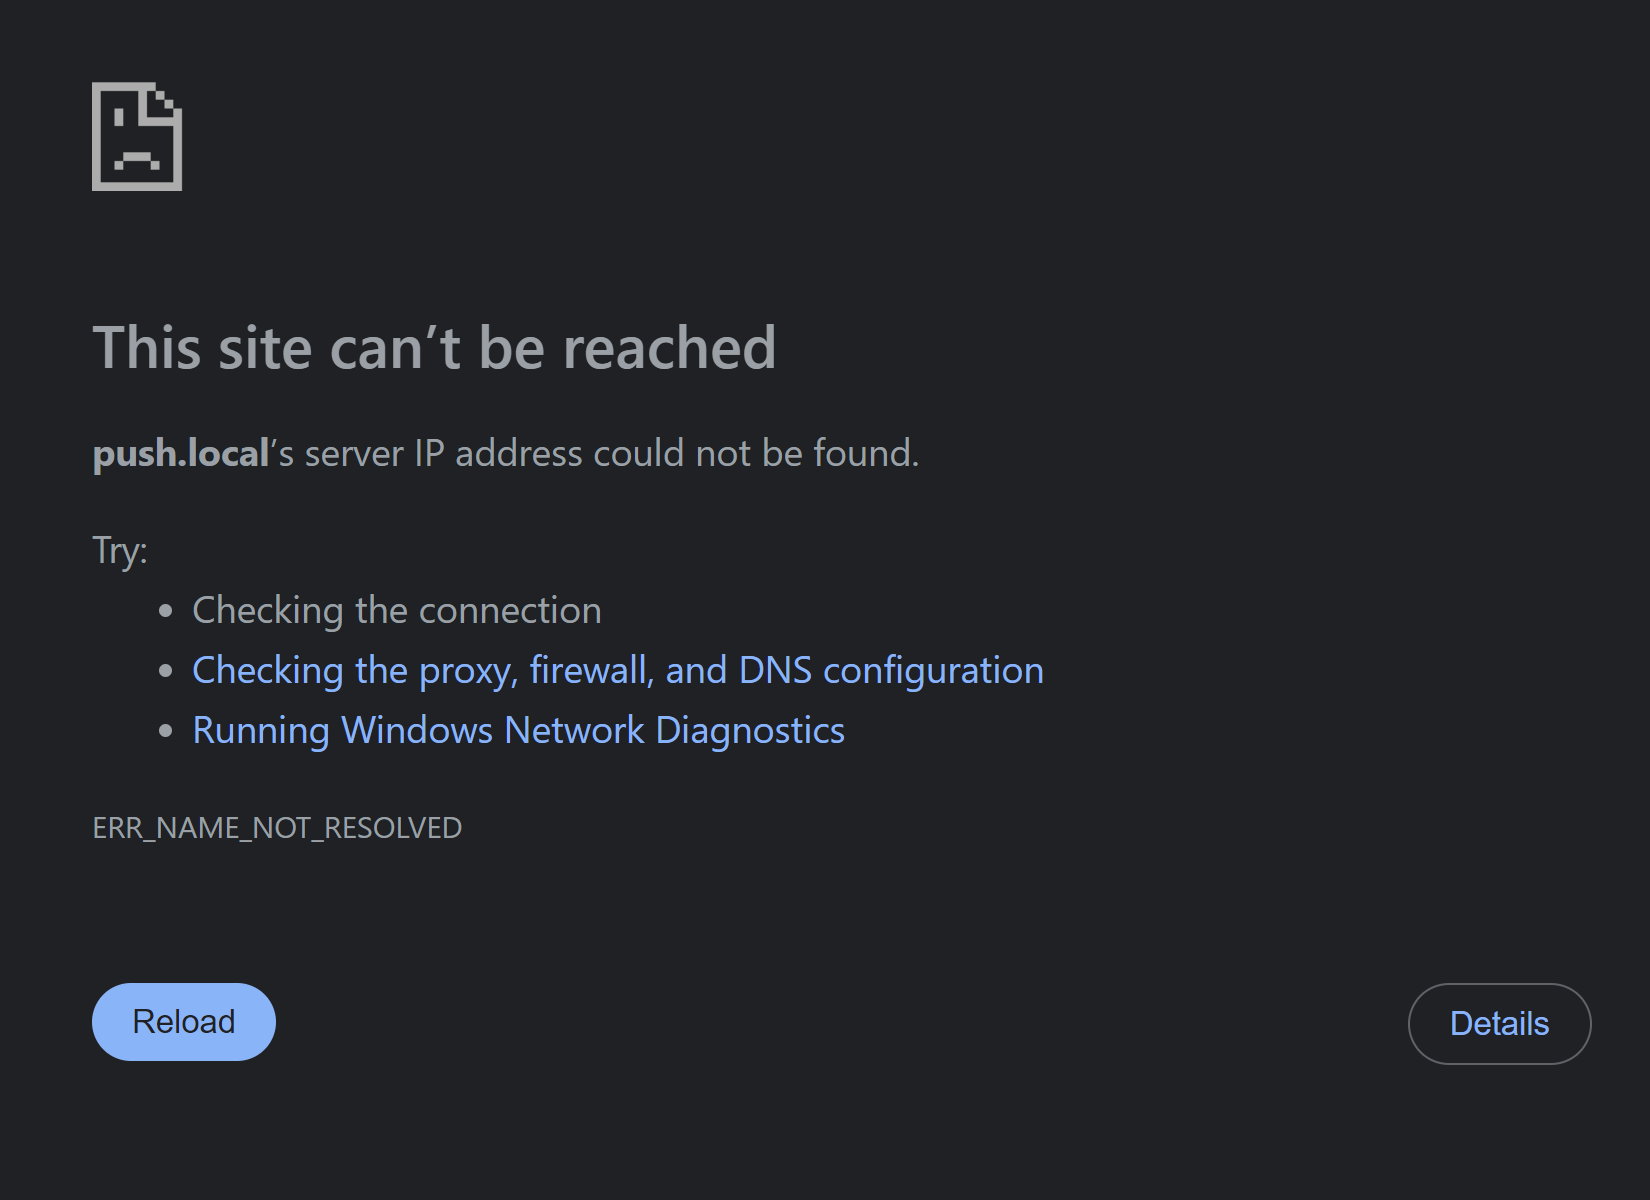Click the word "found" in the error message
This screenshot has width=1650, height=1200.
[863, 454]
